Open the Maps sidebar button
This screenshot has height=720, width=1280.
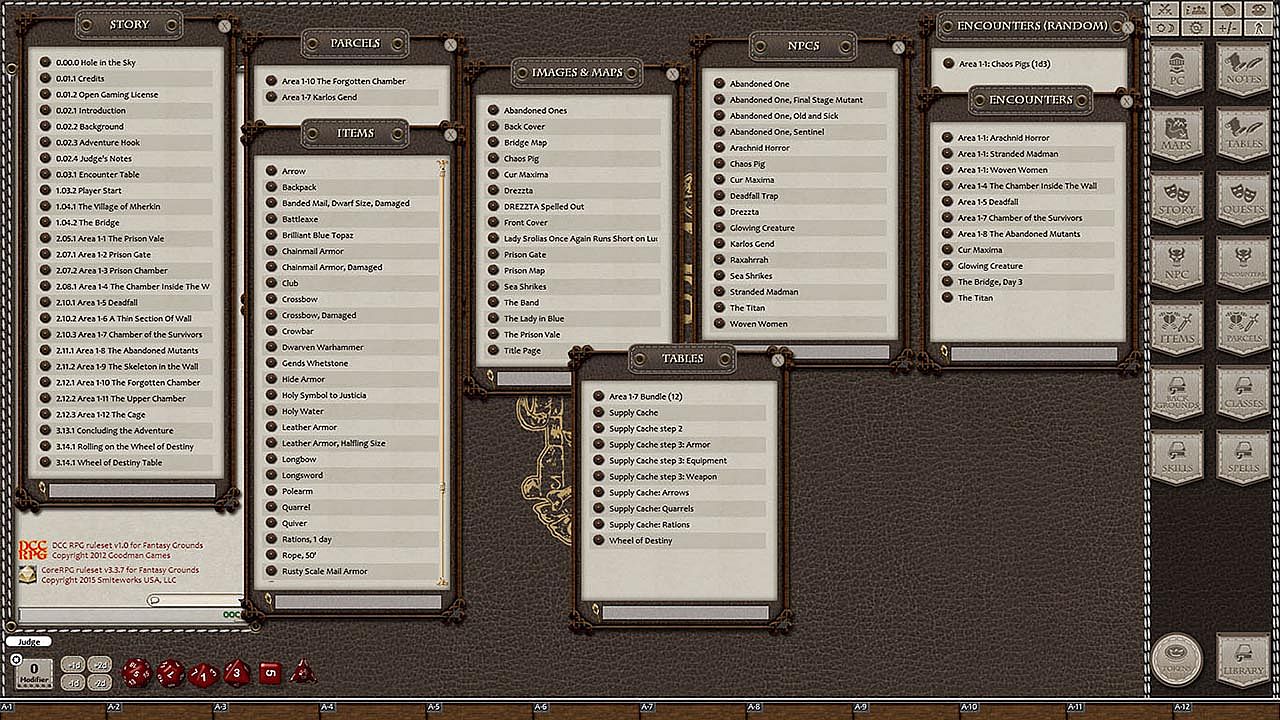pos(1177,136)
